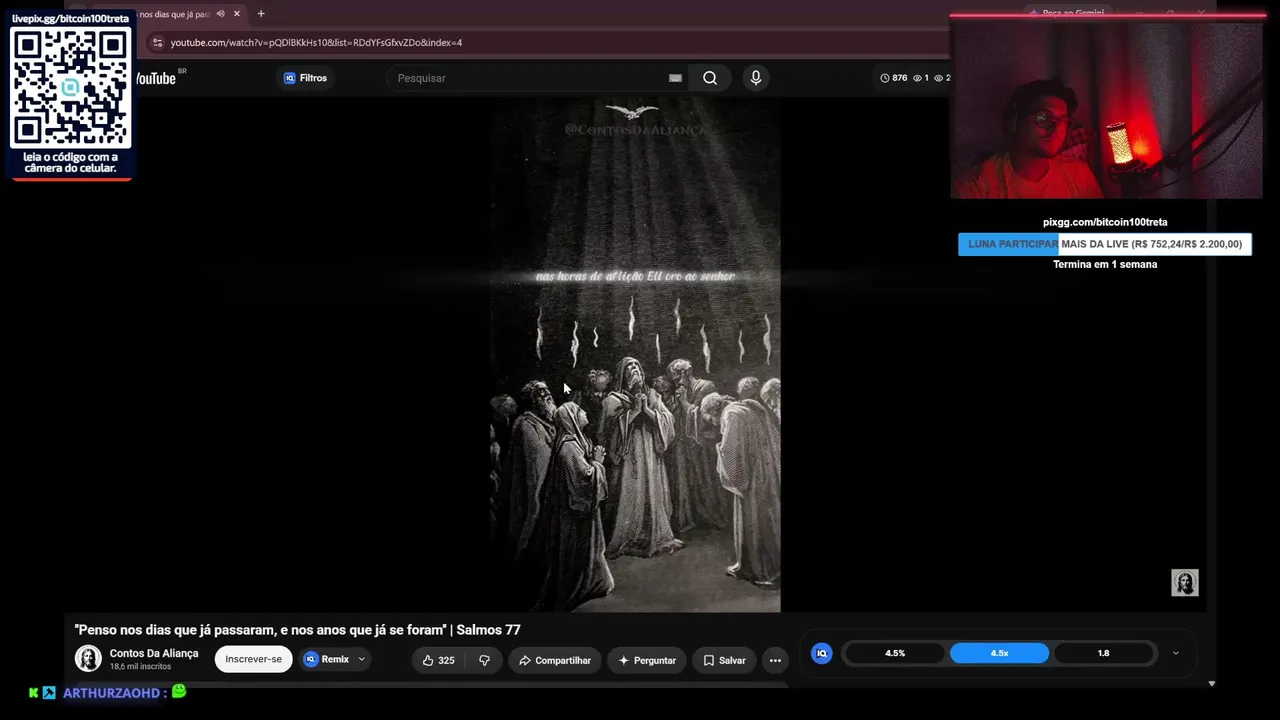Select the 1.8 stat pill

pyautogui.click(x=1104, y=653)
